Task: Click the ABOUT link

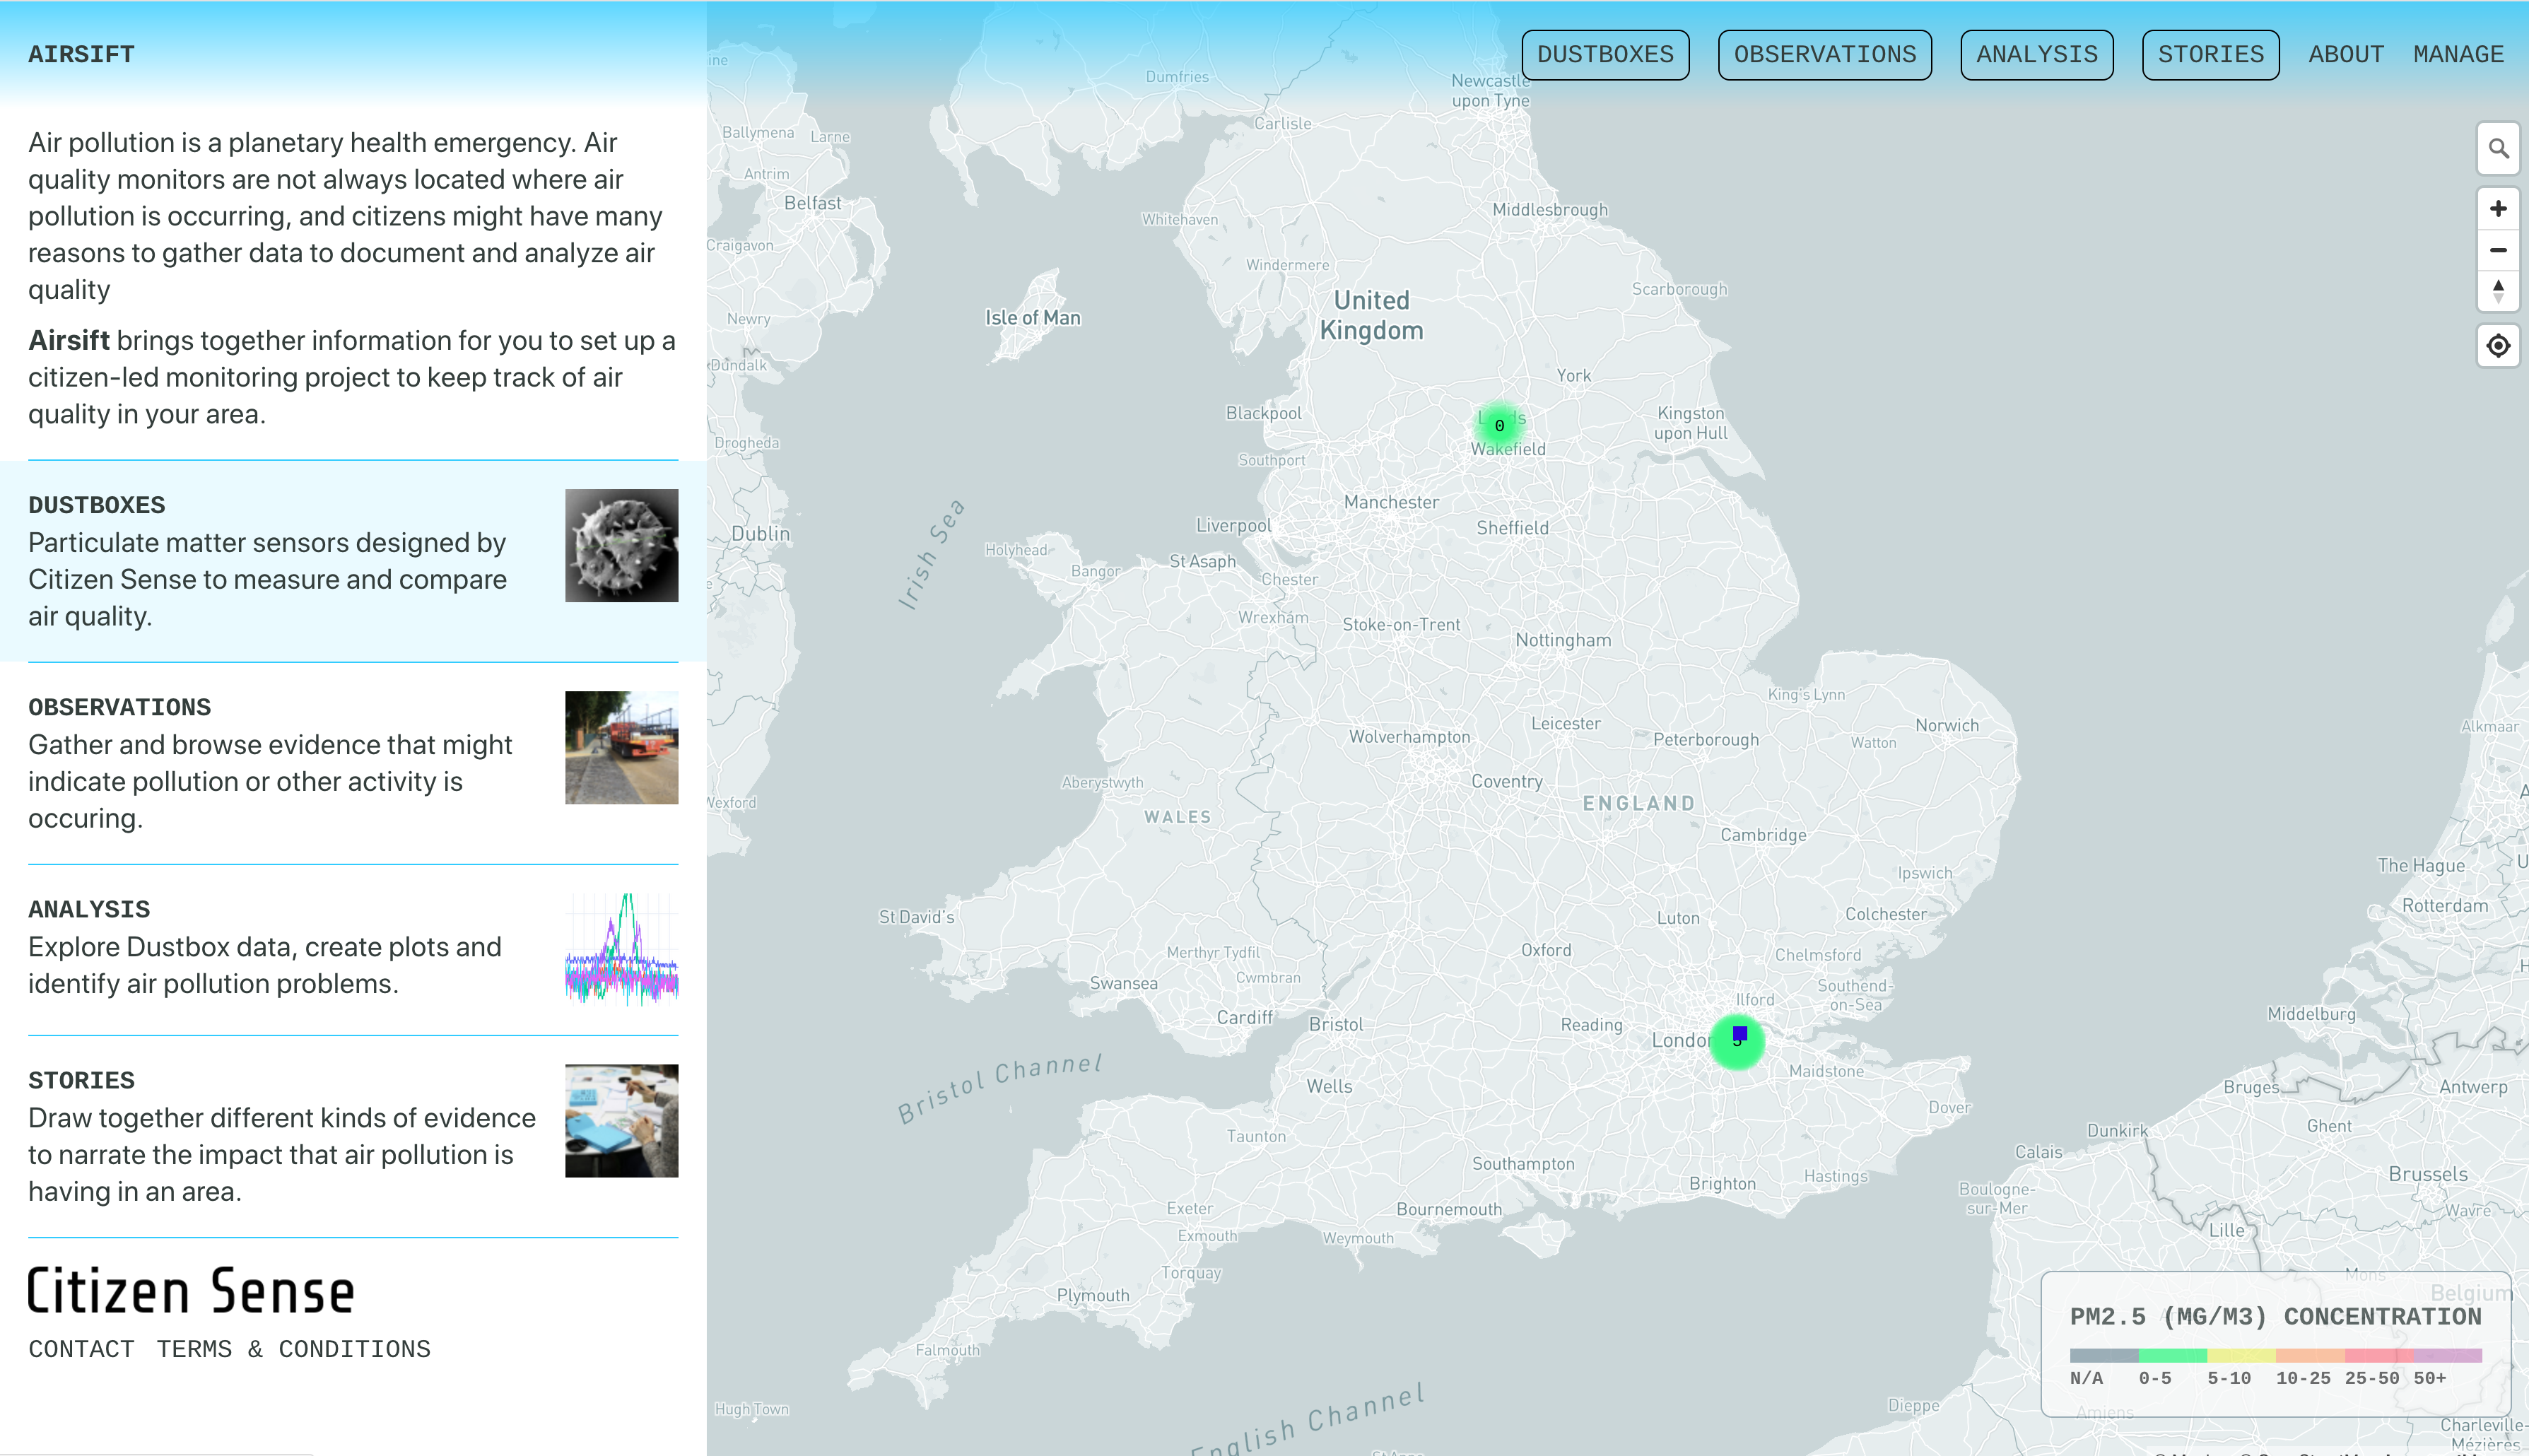Action: click(x=2345, y=54)
